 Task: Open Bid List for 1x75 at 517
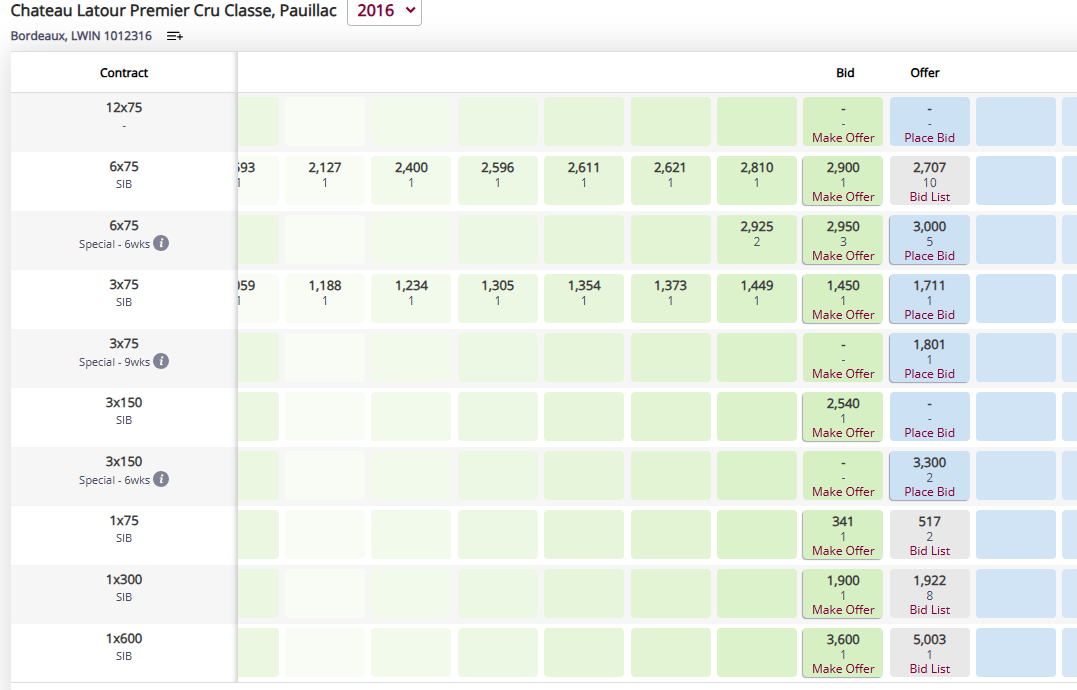929,551
